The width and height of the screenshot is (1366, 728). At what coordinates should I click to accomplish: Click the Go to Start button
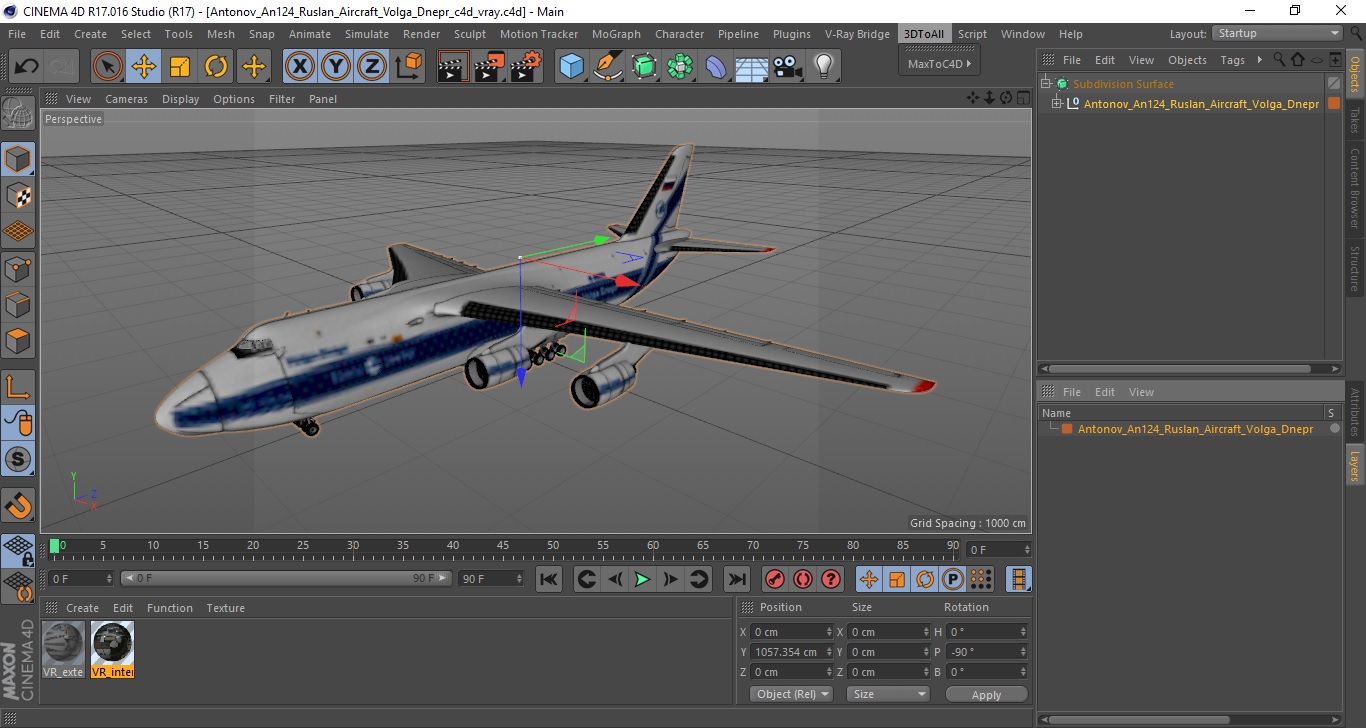point(549,579)
